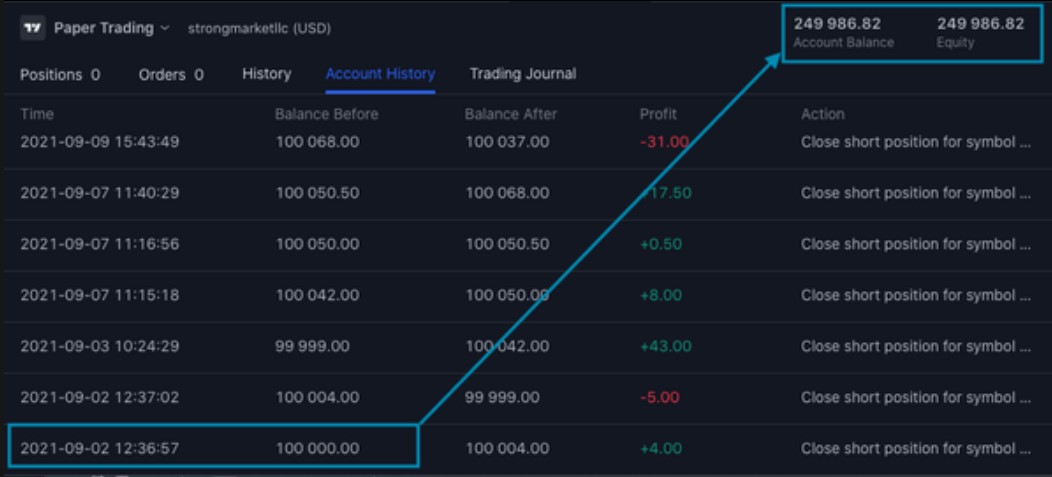Sort by the Action column header
Screen dimensions: 1052x477
click(x=823, y=114)
